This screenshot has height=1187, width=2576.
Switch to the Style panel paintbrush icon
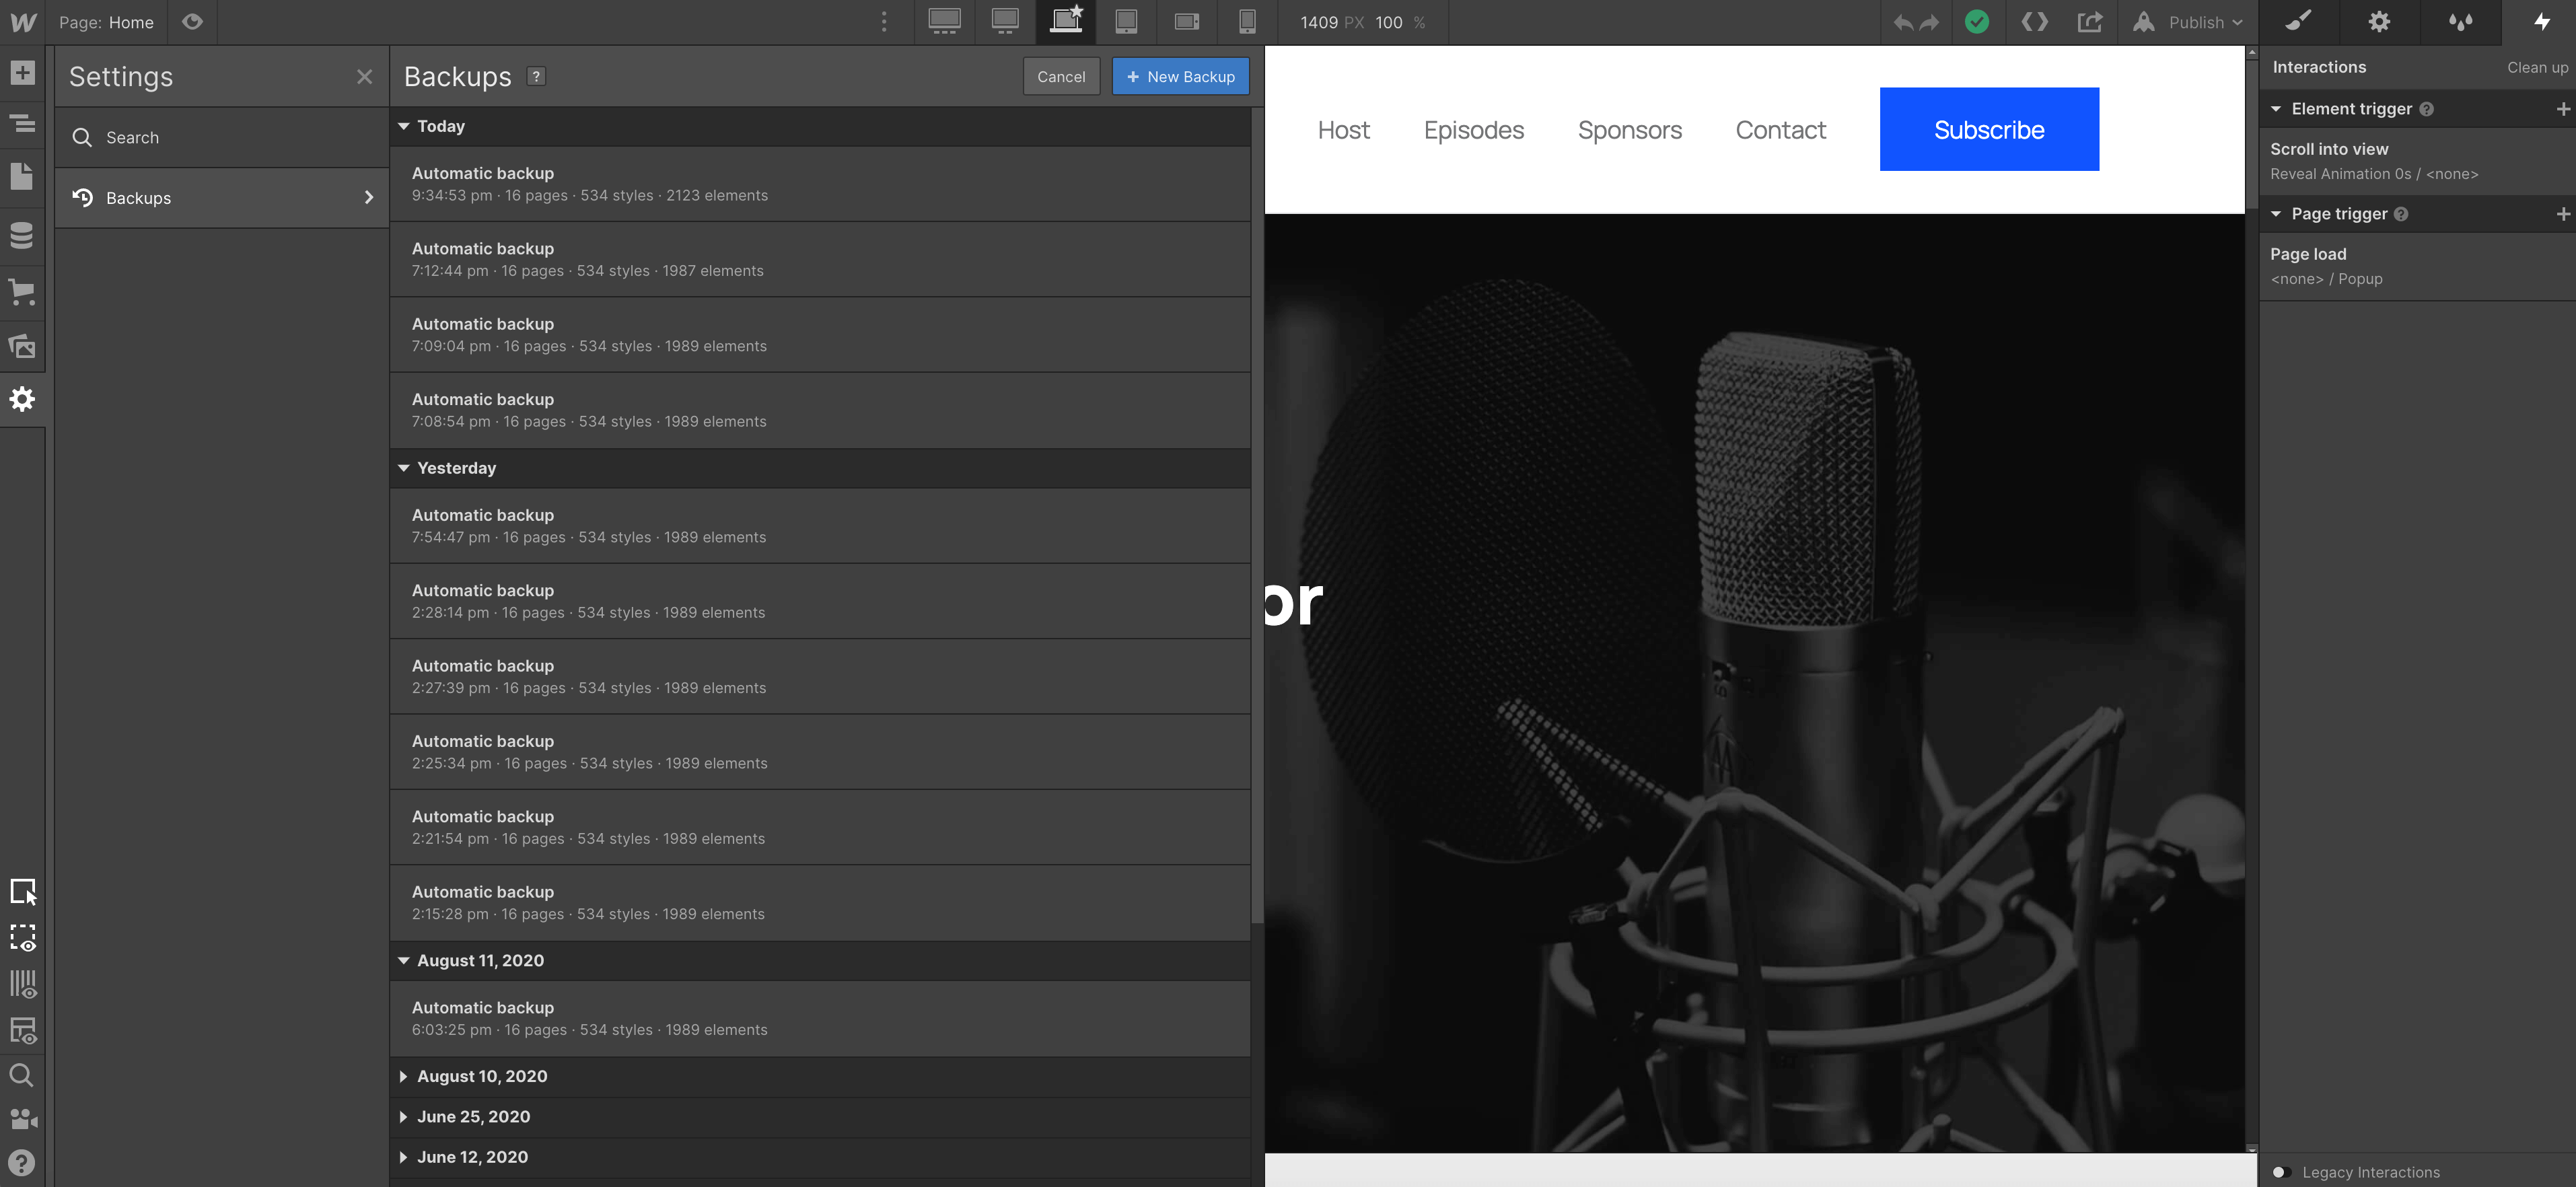click(x=2299, y=22)
